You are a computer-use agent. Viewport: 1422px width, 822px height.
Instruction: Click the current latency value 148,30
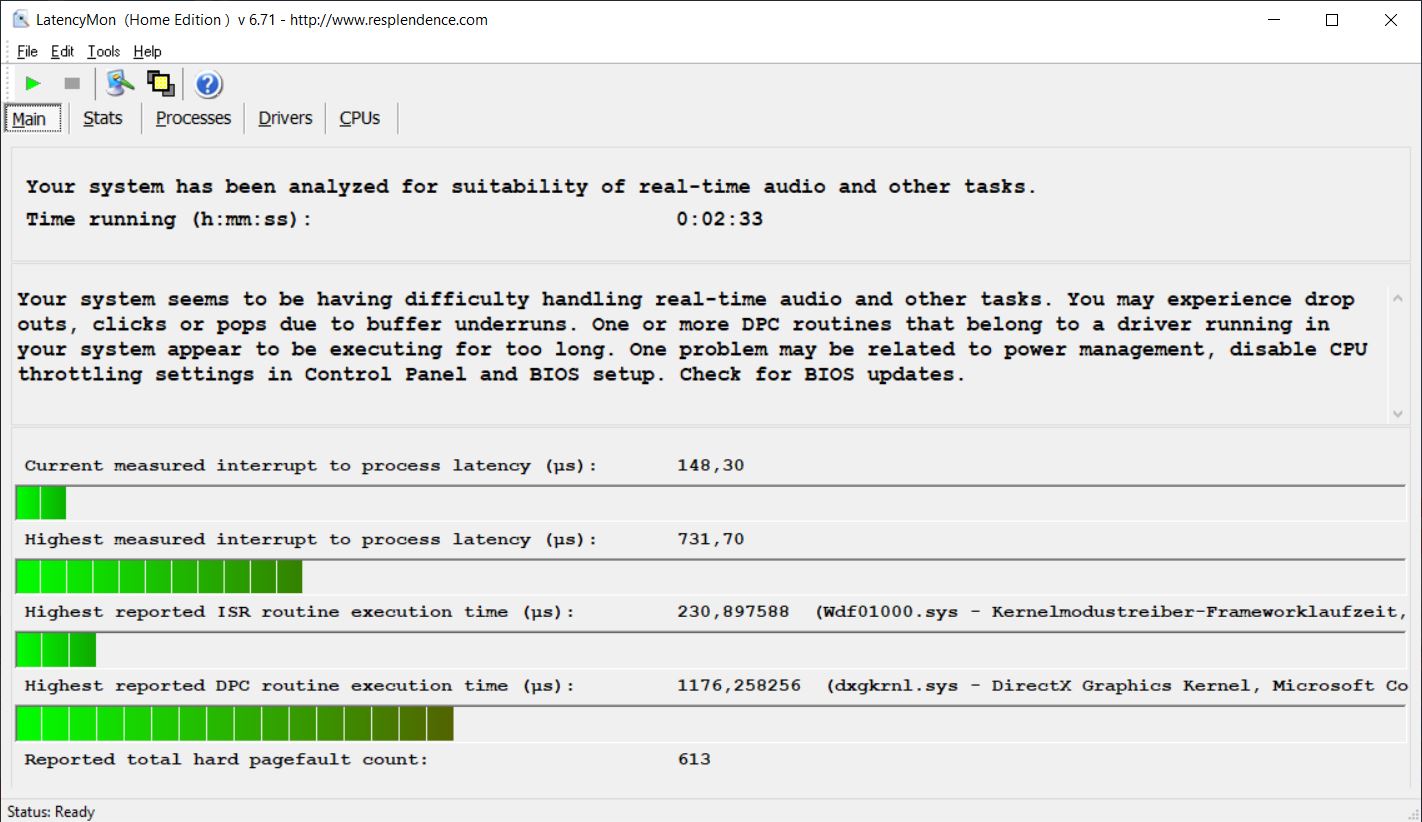(x=711, y=465)
